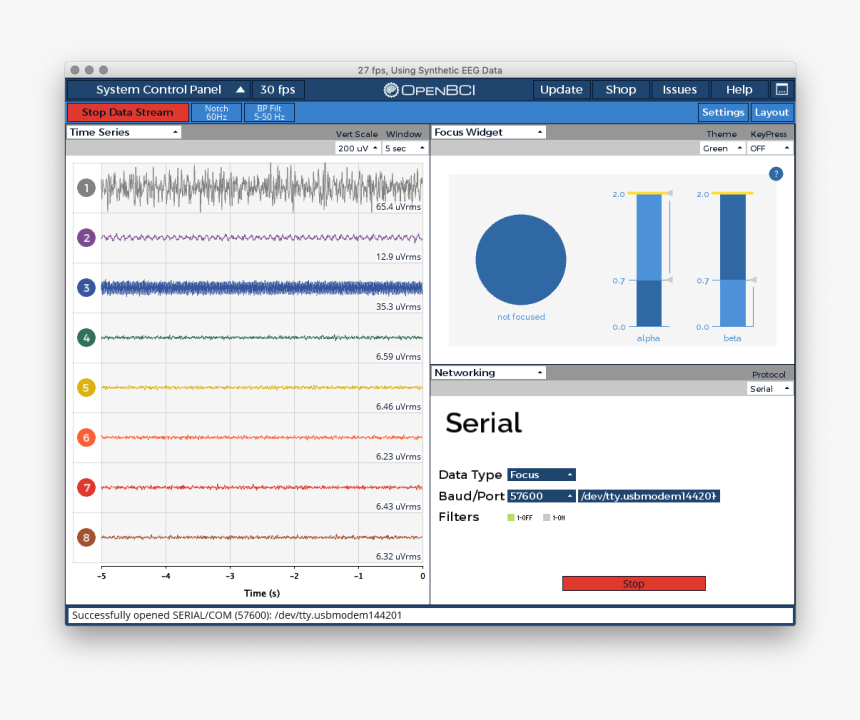The width and height of the screenshot is (860, 720).
Task: Open the Protocol Serial dropdown
Action: coord(770,388)
